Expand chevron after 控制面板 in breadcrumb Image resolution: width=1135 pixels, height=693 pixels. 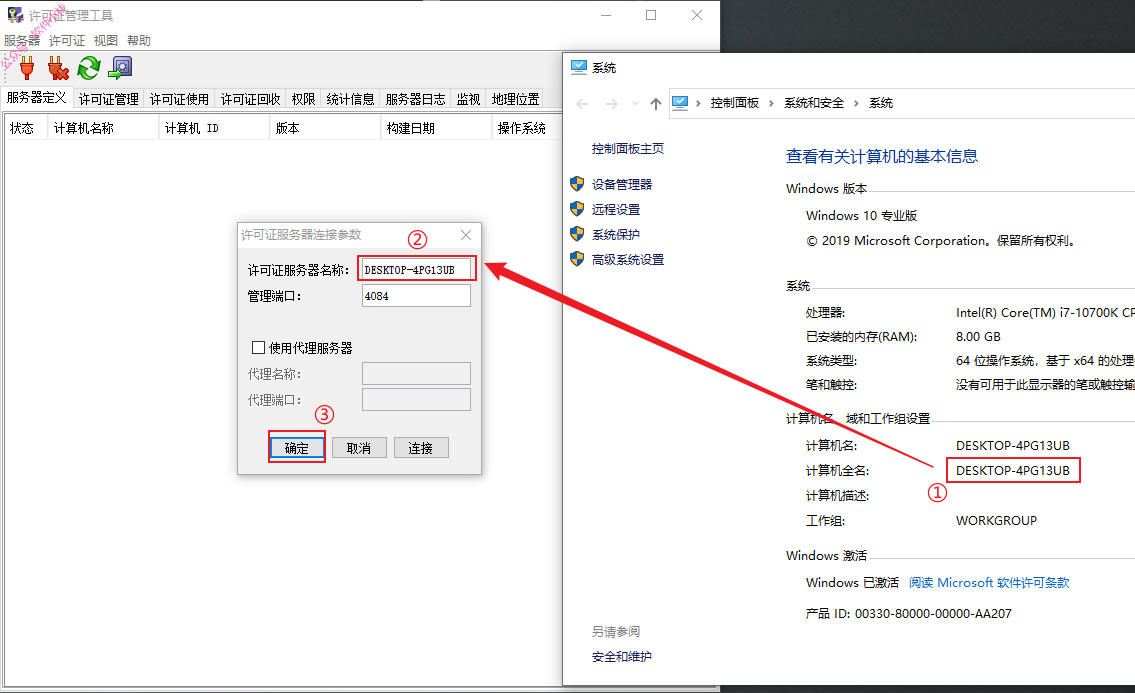click(771, 104)
